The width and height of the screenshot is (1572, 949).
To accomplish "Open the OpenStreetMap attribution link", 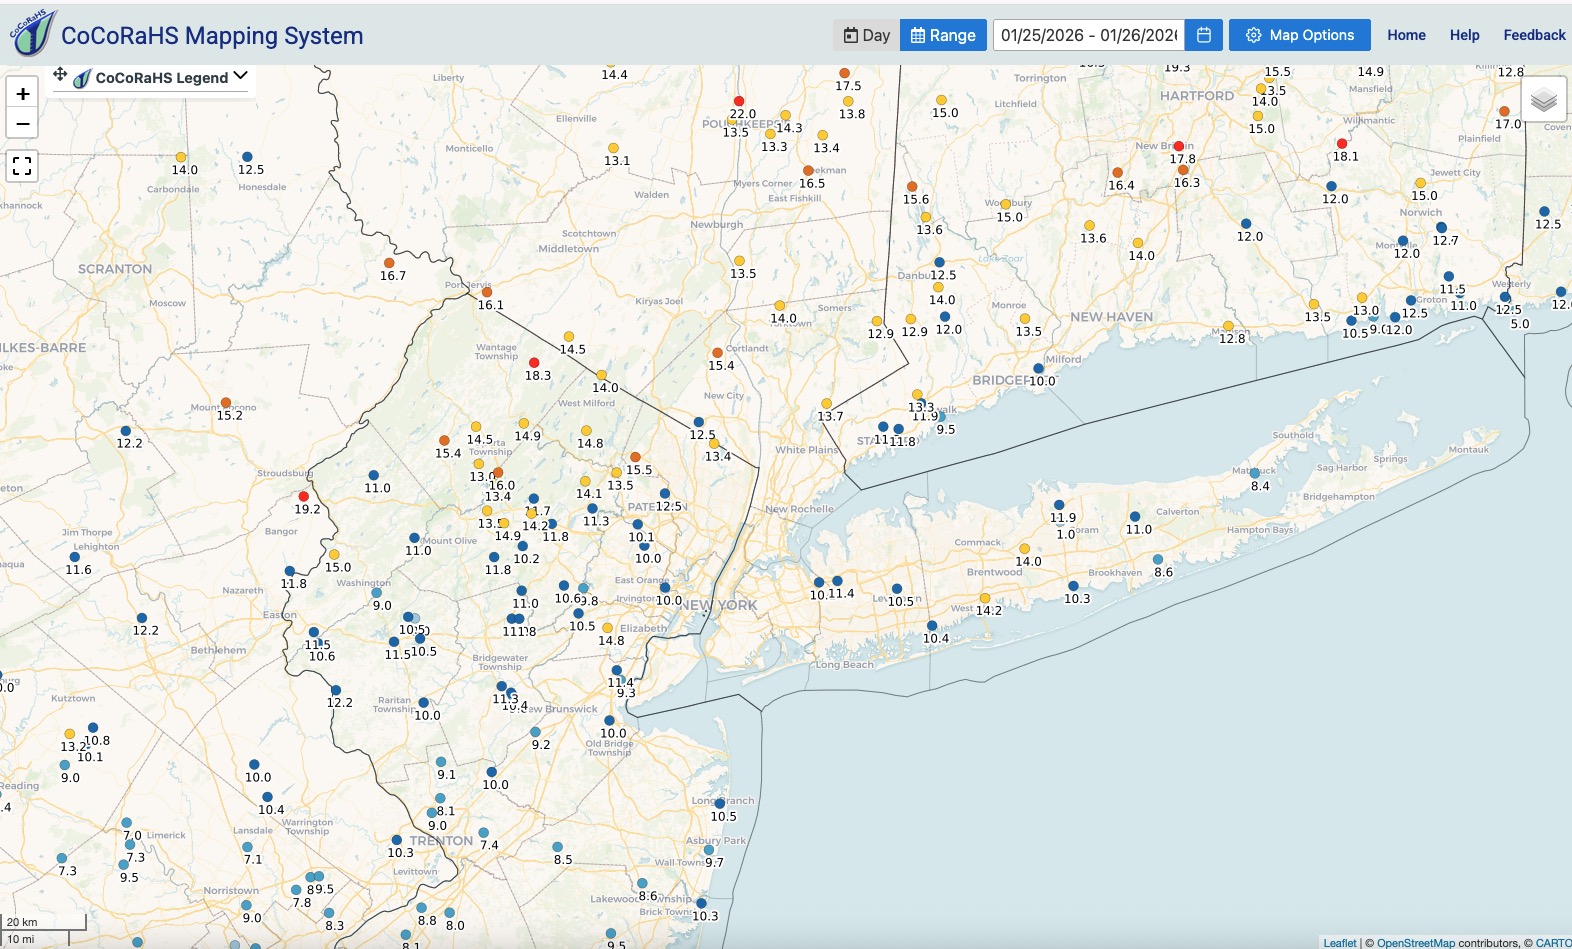I will tap(1415, 942).
